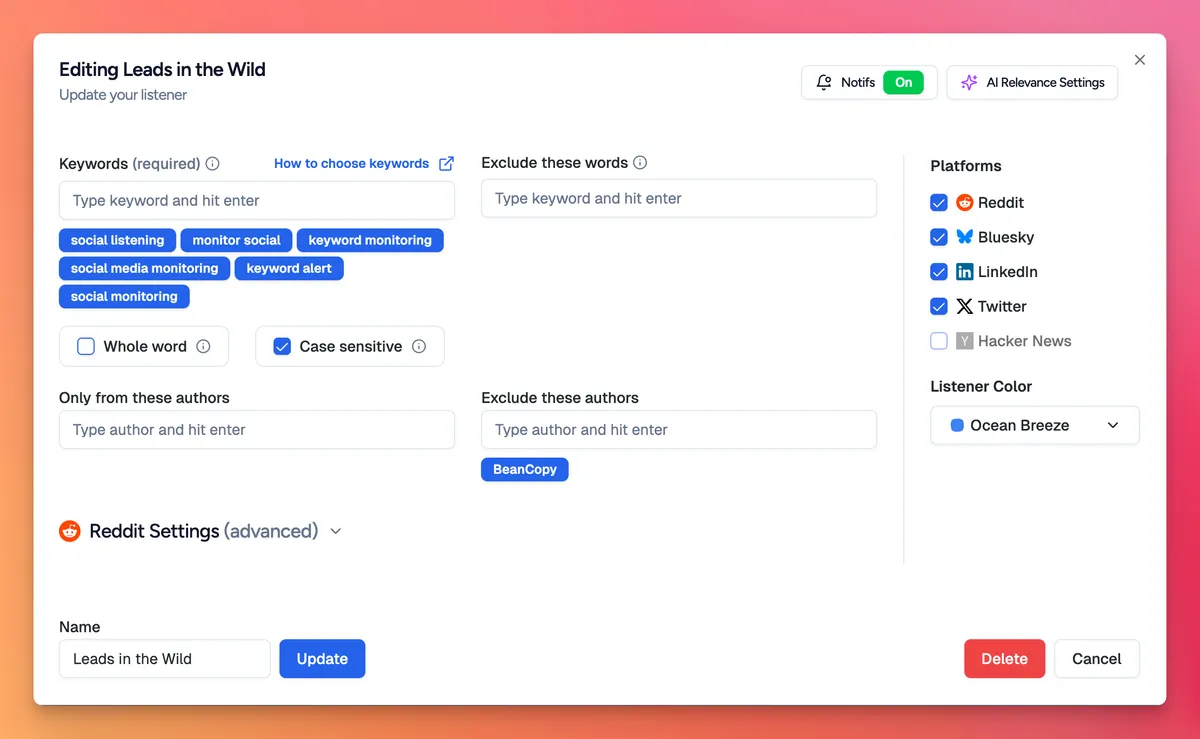Focus the Keywords input field
The height and width of the screenshot is (739, 1200).
pyautogui.click(x=257, y=200)
